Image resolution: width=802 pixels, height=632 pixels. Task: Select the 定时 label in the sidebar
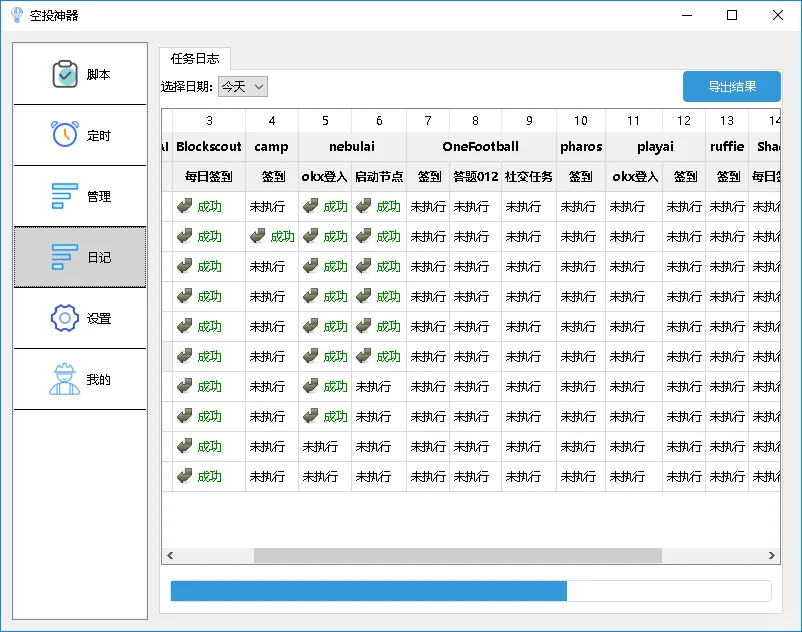[x=99, y=136]
